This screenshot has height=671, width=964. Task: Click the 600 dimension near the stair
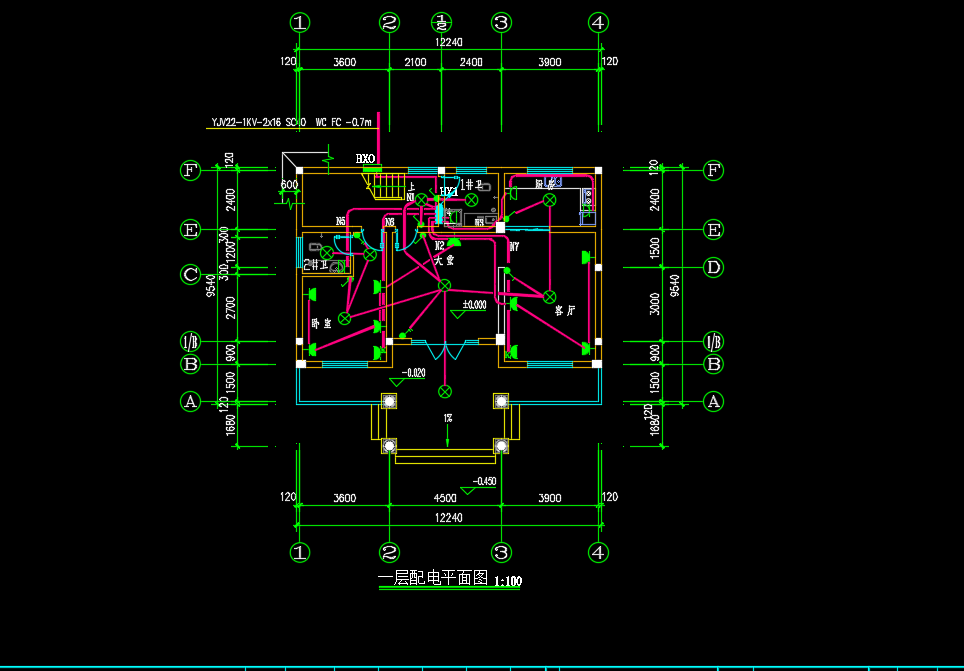[290, 185]
